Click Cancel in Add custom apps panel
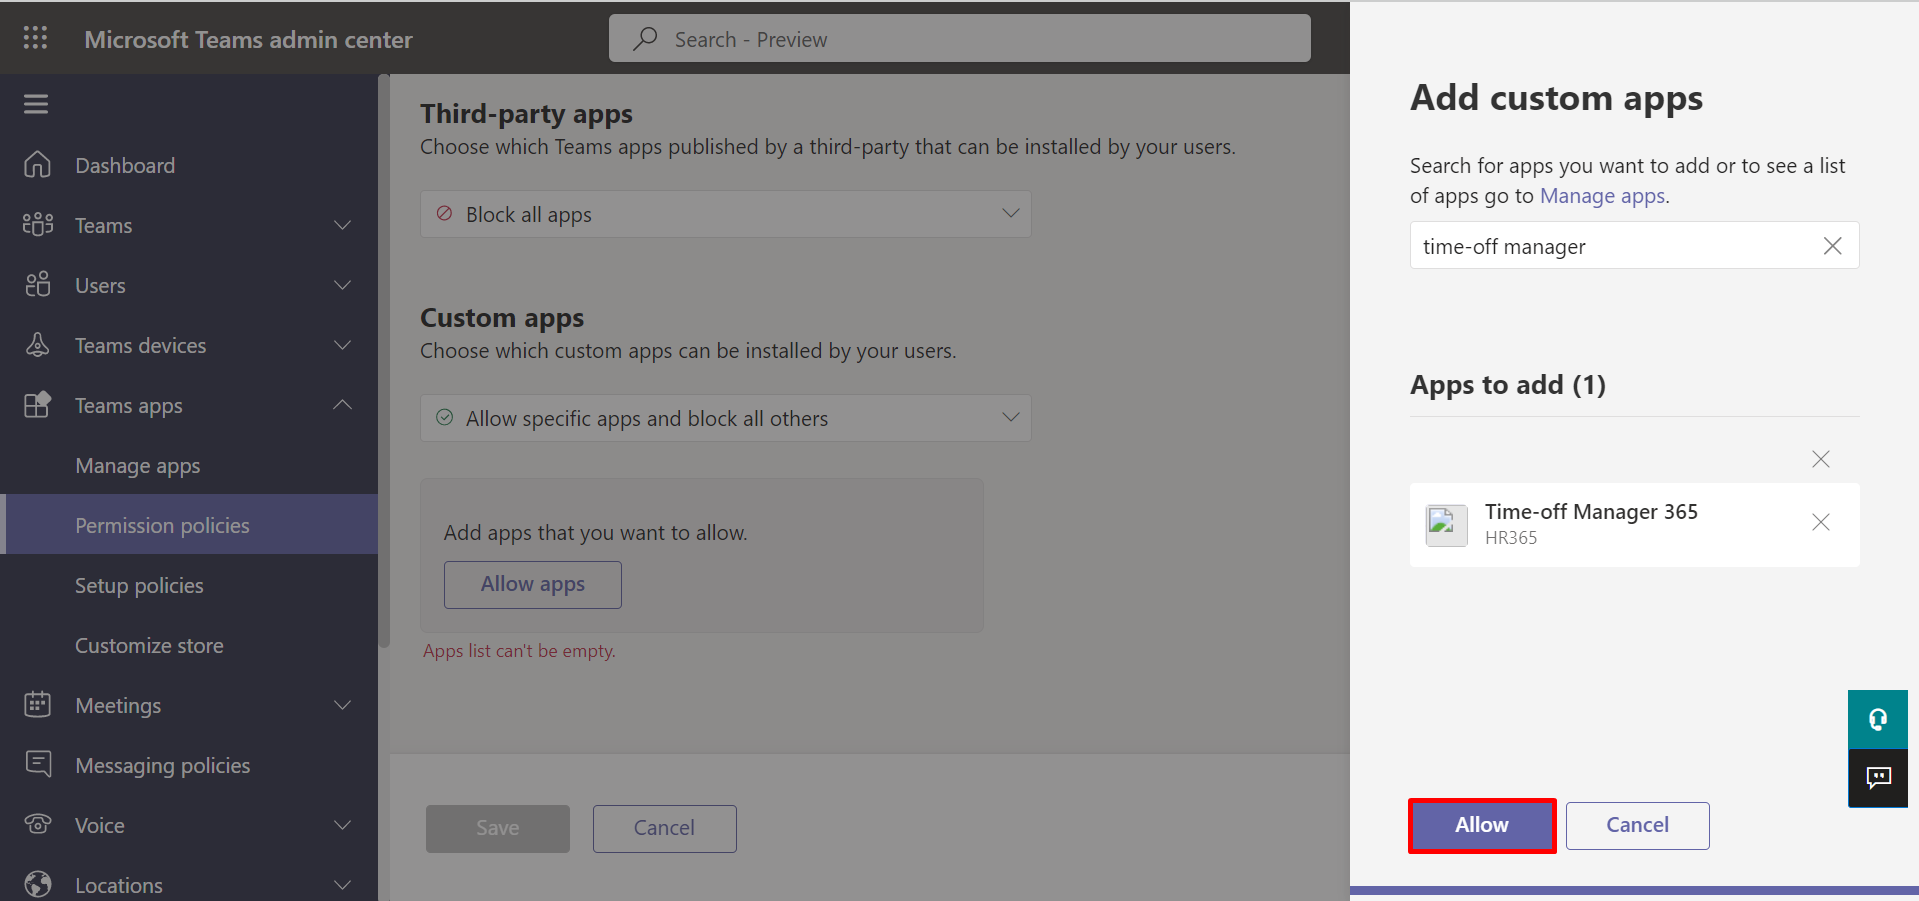 click(x=1637, y=825)
